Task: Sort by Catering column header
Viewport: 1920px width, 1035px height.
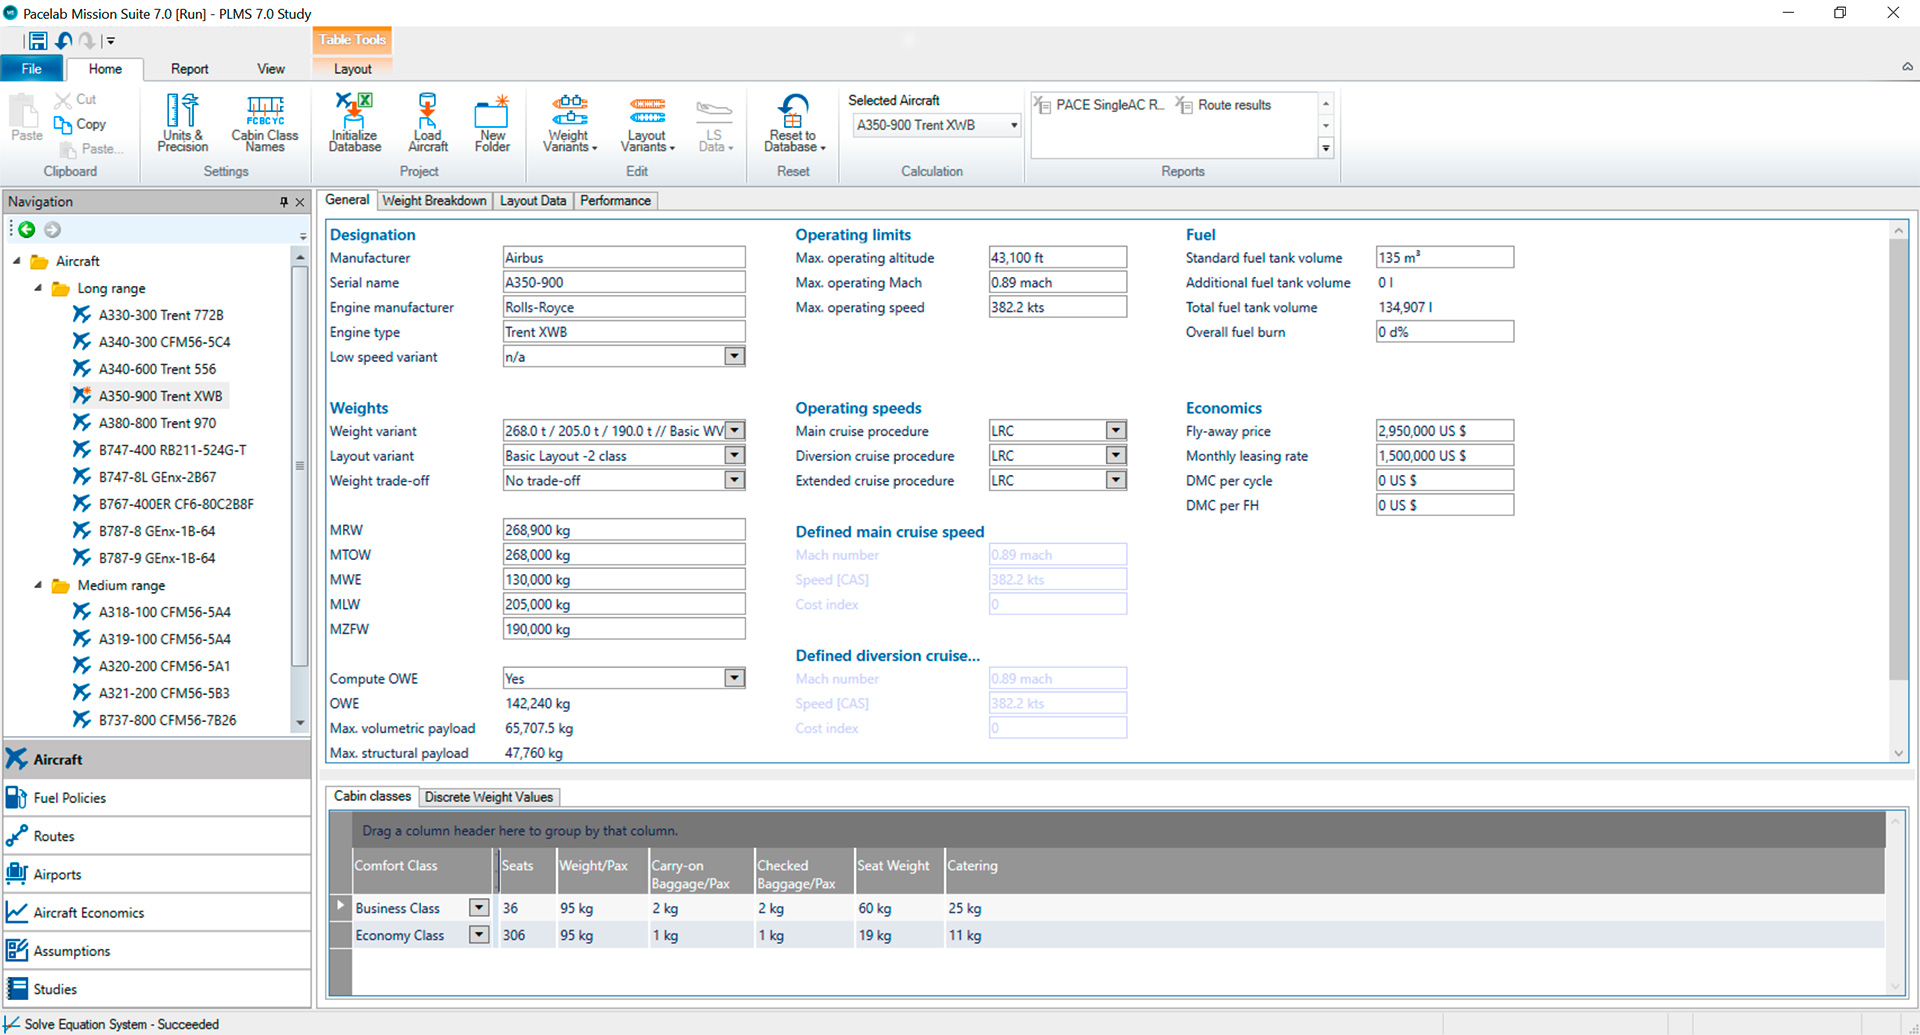Action: [1415, 871]
